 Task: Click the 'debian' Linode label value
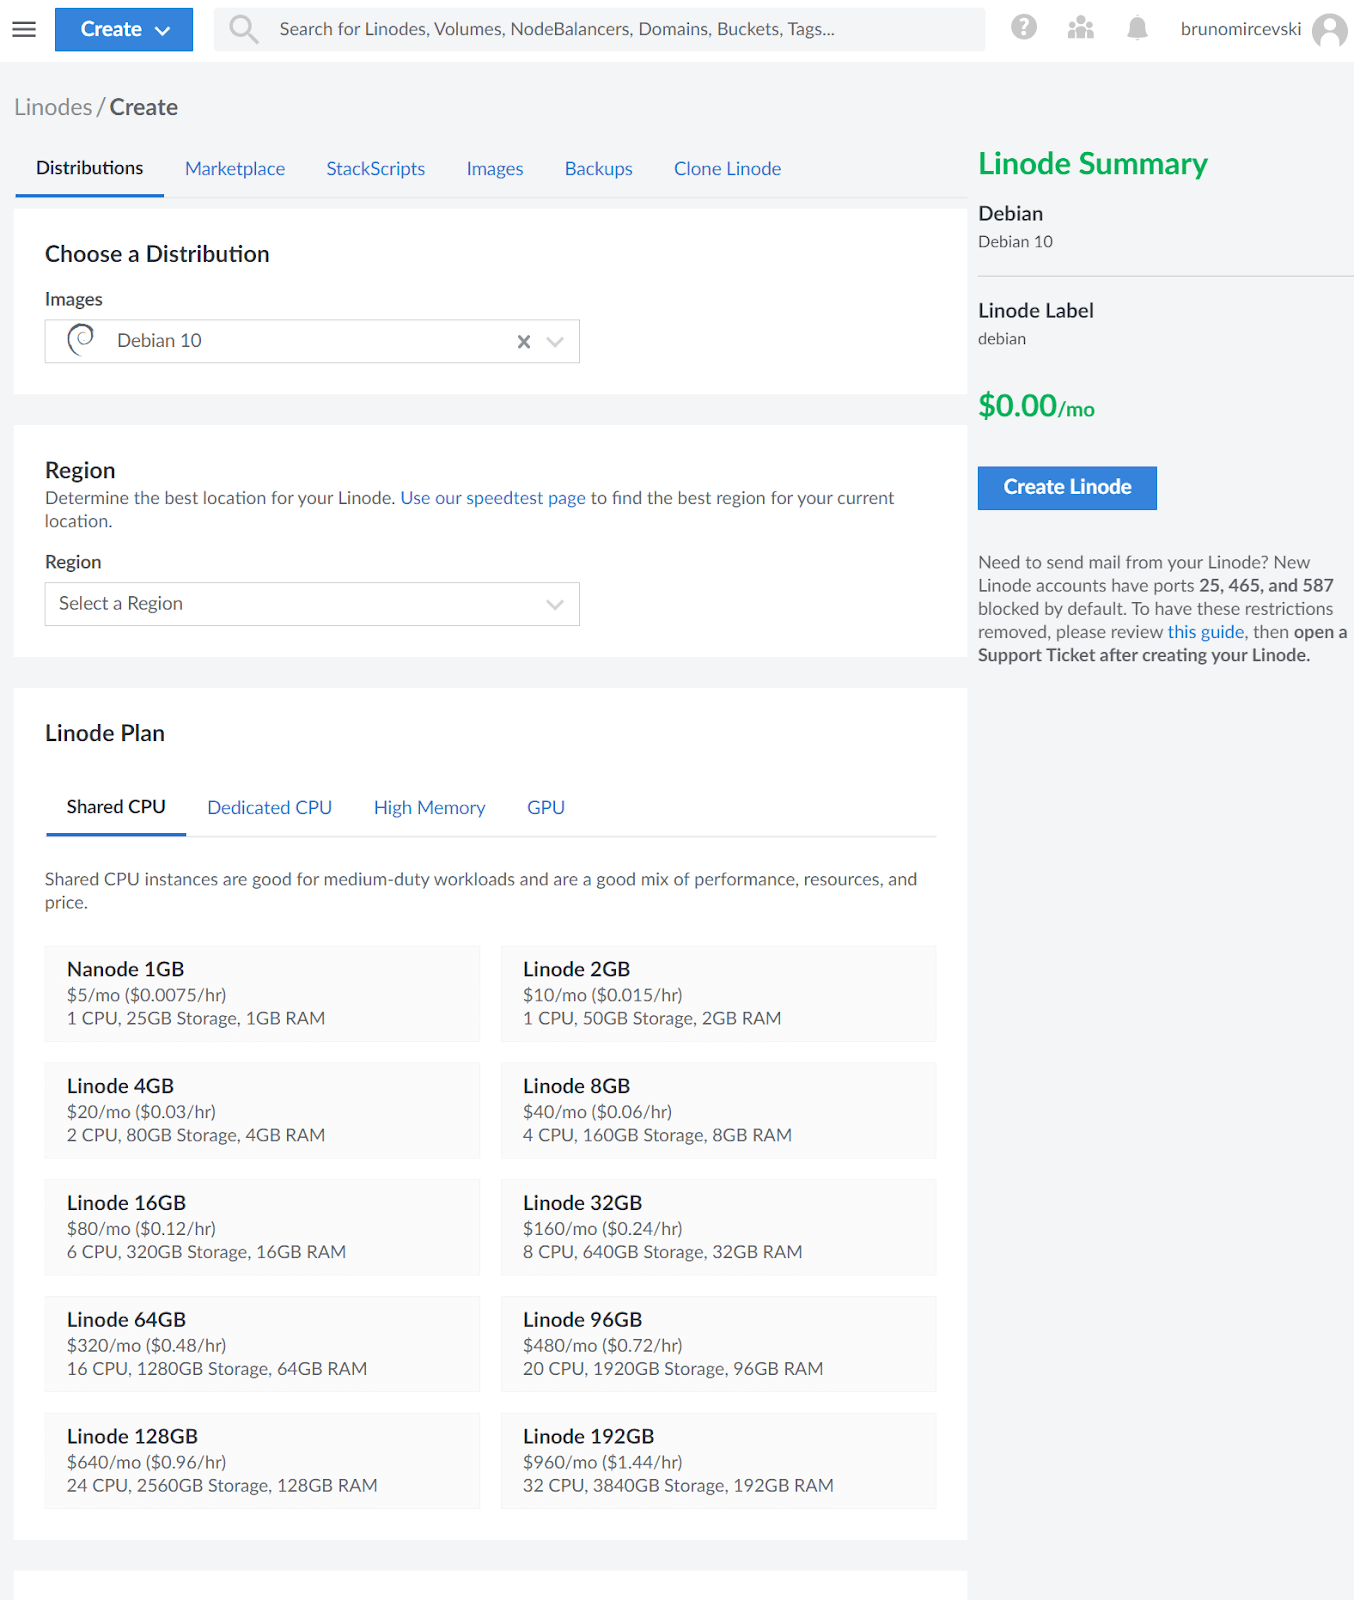(1002, 339)
